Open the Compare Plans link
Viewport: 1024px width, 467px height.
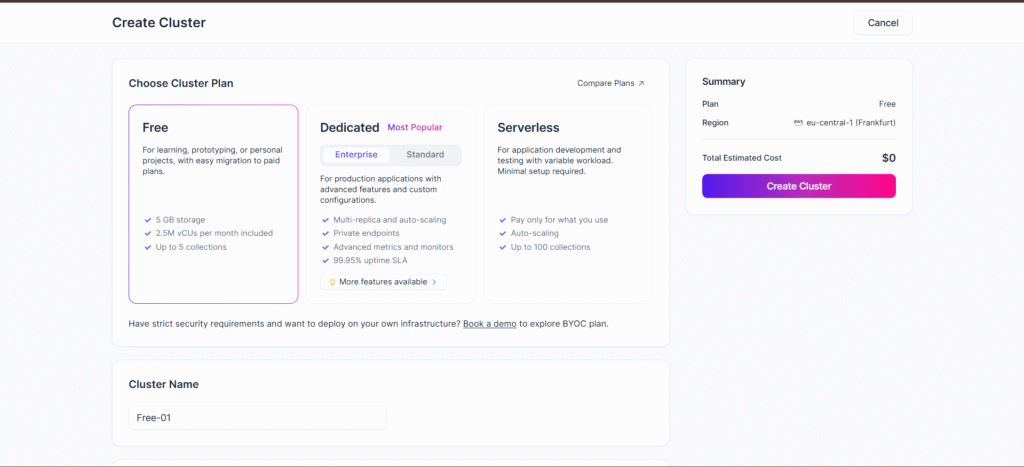pos(606,84)
